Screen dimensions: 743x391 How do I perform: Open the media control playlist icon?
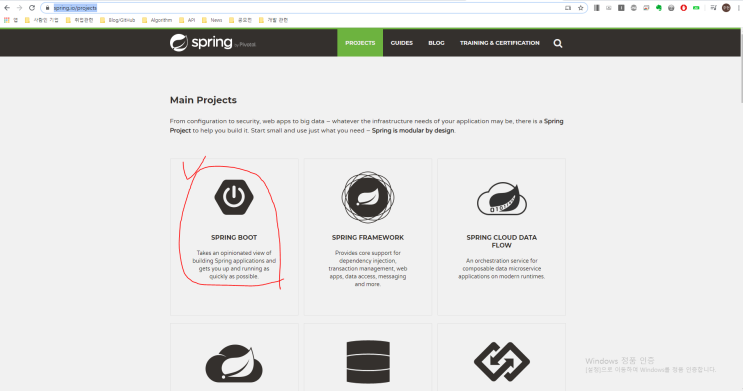click(x=713, y=8)
